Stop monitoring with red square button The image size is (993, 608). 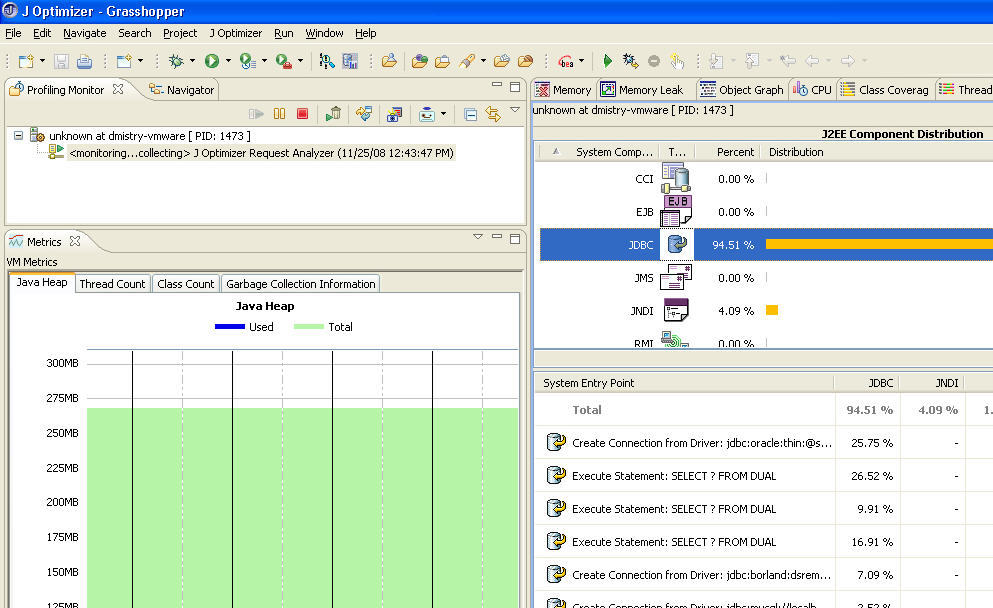[x=303, y=114]
